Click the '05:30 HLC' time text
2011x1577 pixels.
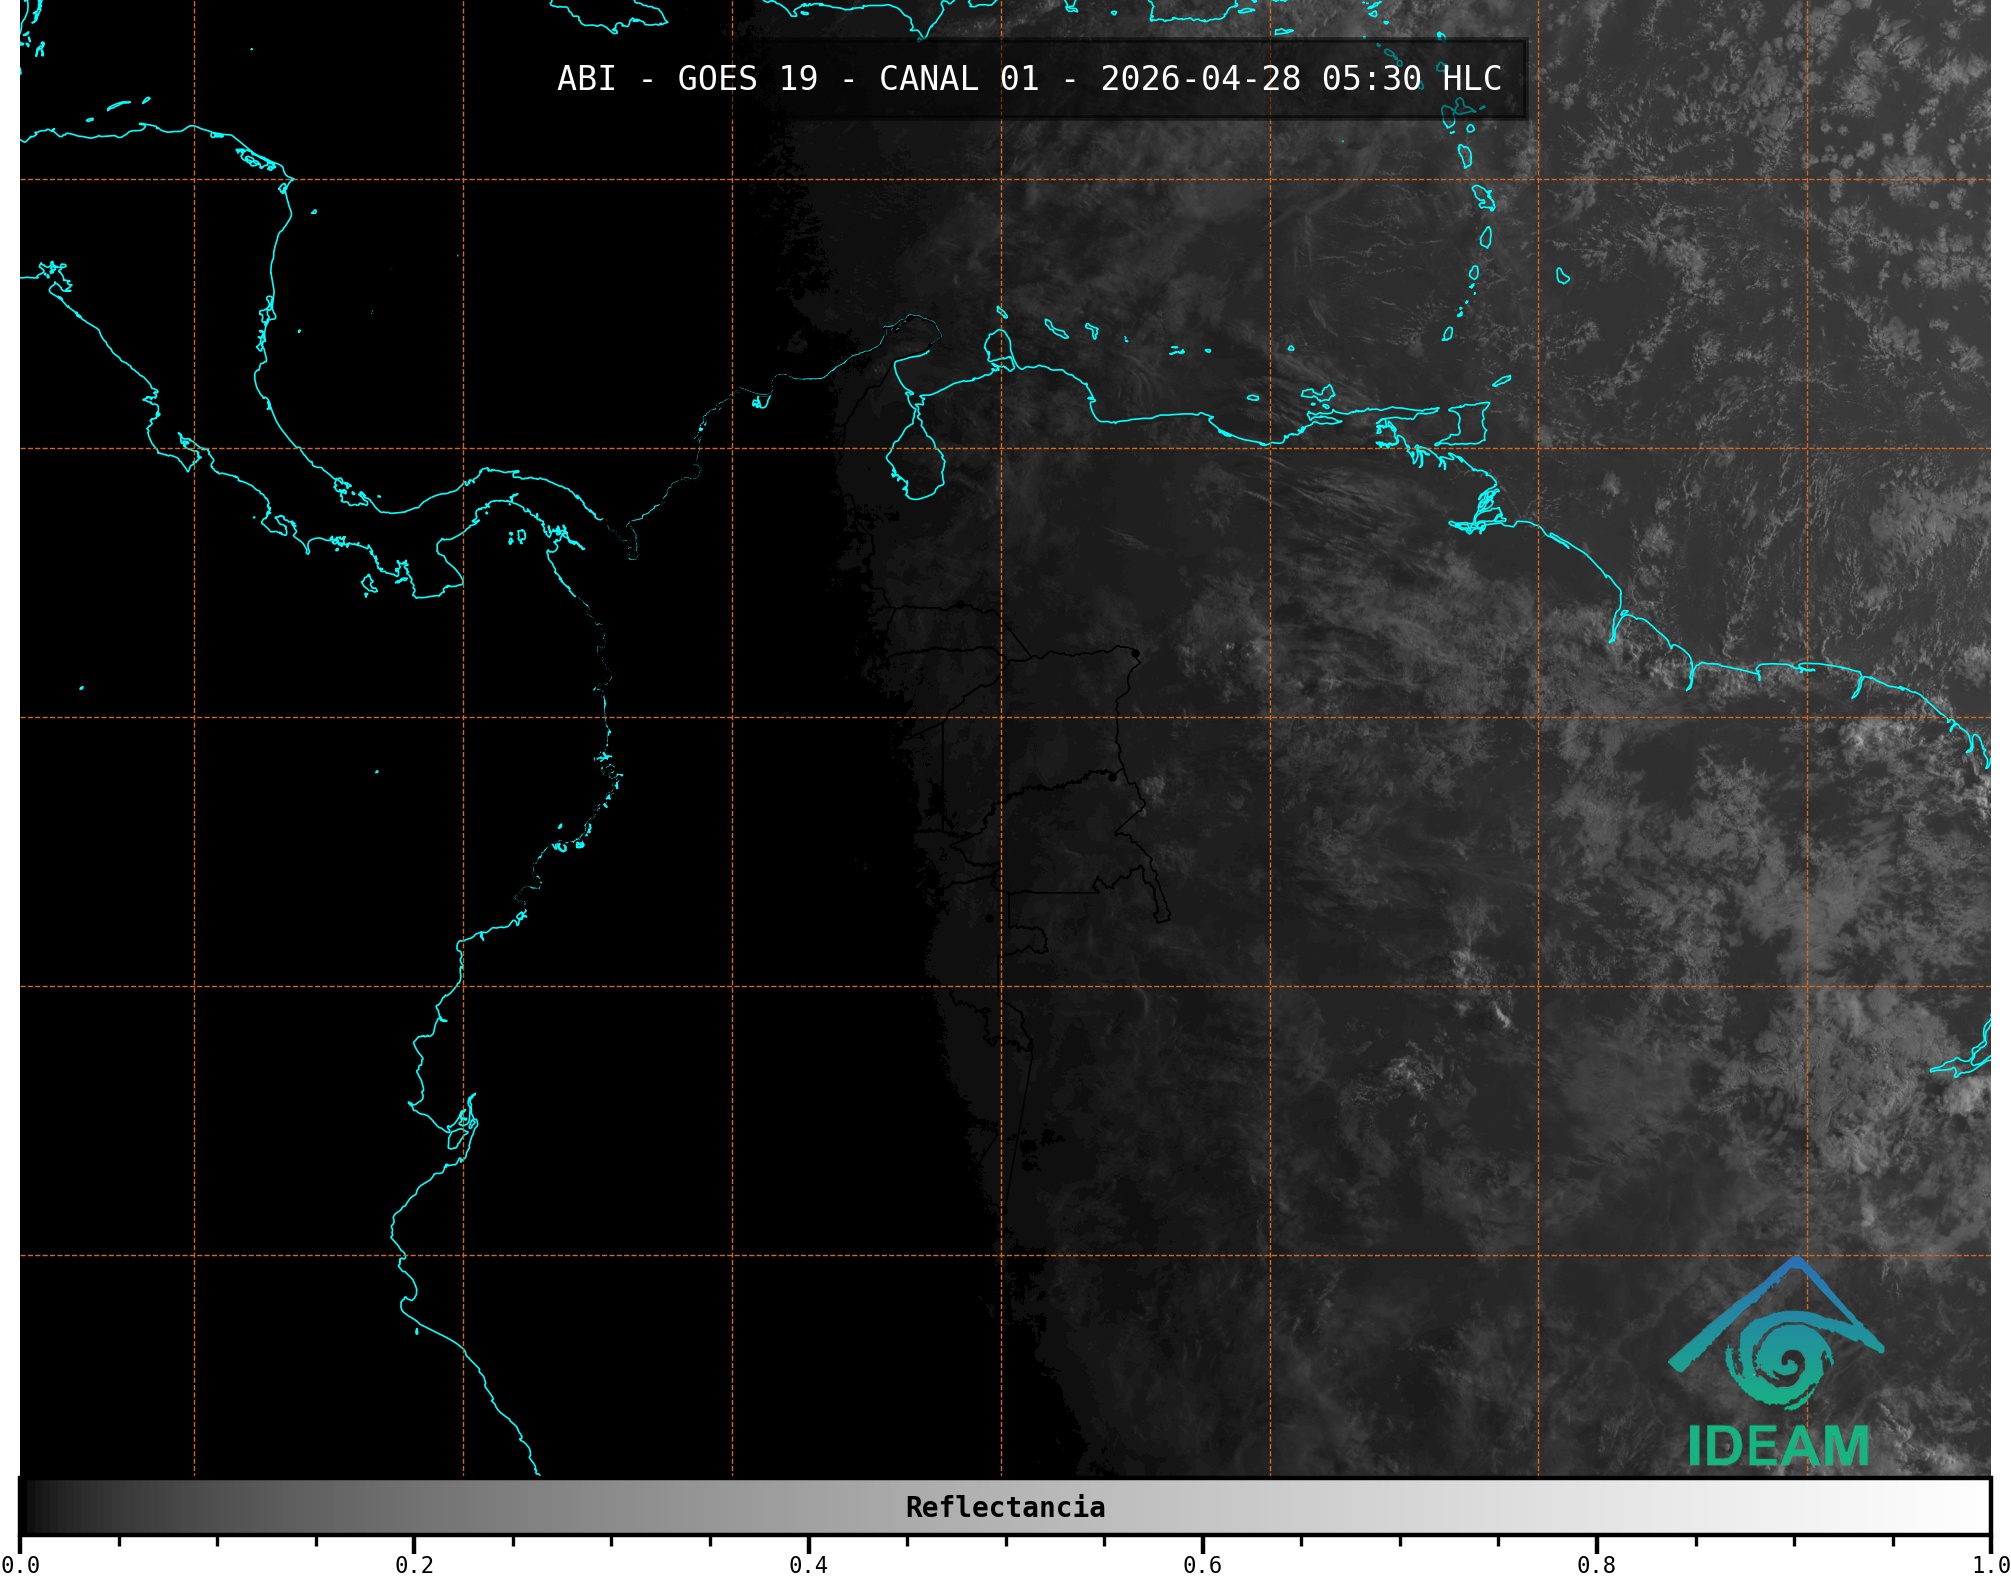coord(1411,78)
